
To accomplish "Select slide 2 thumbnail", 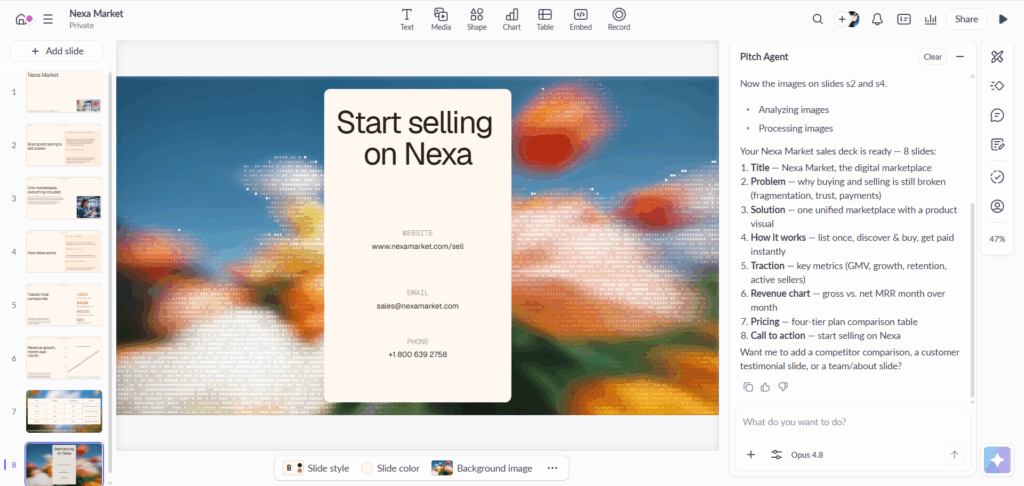I will 64,145.
